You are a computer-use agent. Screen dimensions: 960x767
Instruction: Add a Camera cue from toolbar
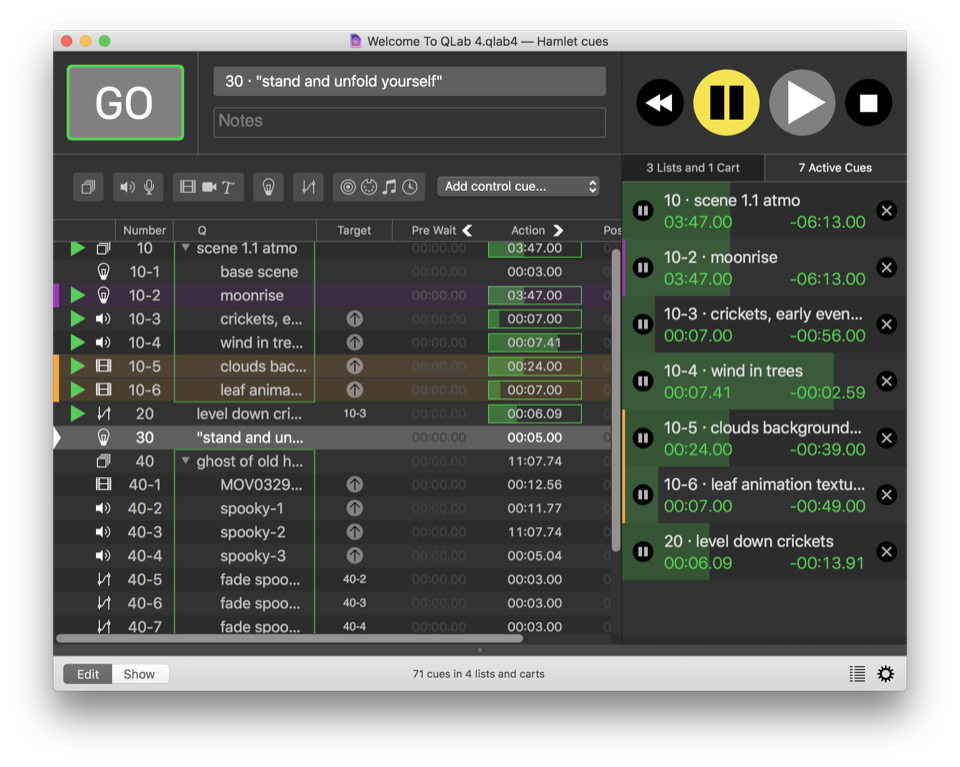[208, 187]
